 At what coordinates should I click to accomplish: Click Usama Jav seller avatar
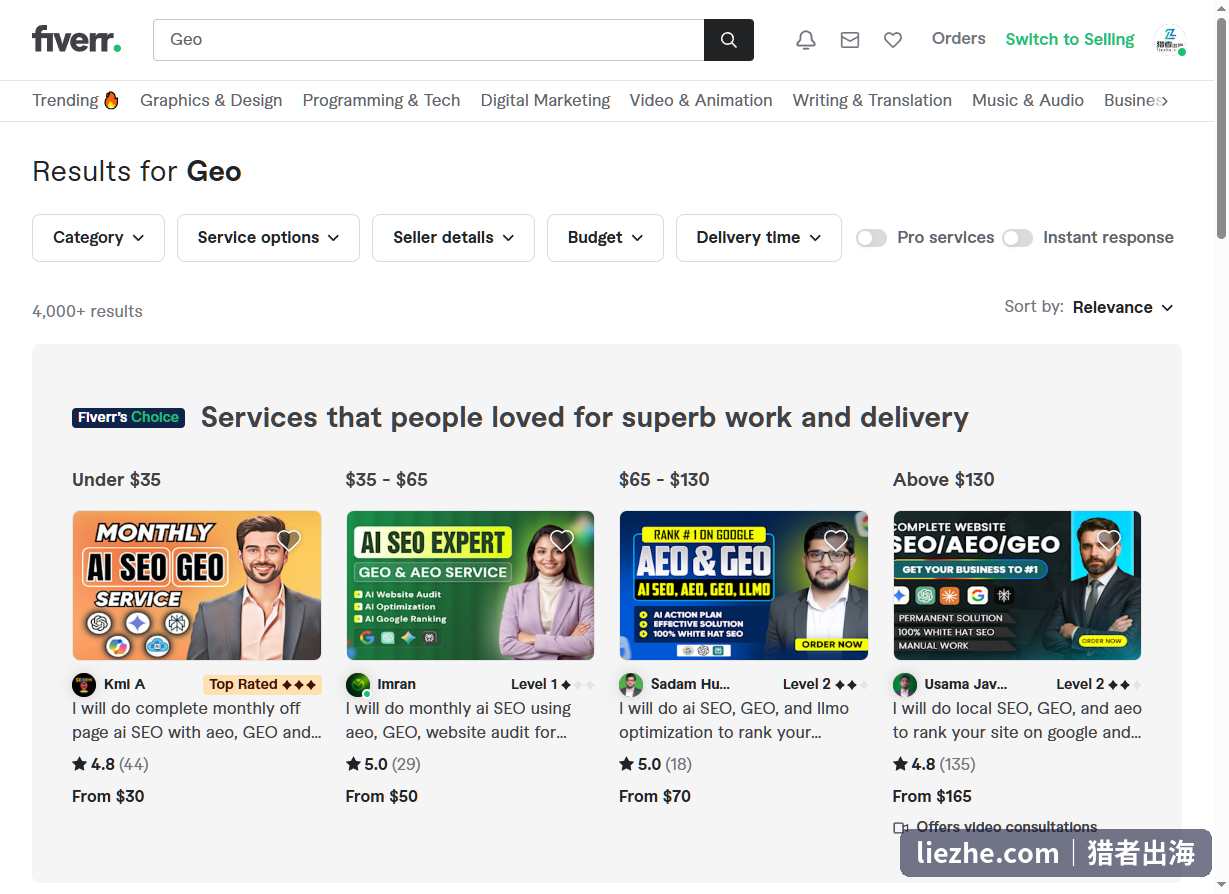905,685
